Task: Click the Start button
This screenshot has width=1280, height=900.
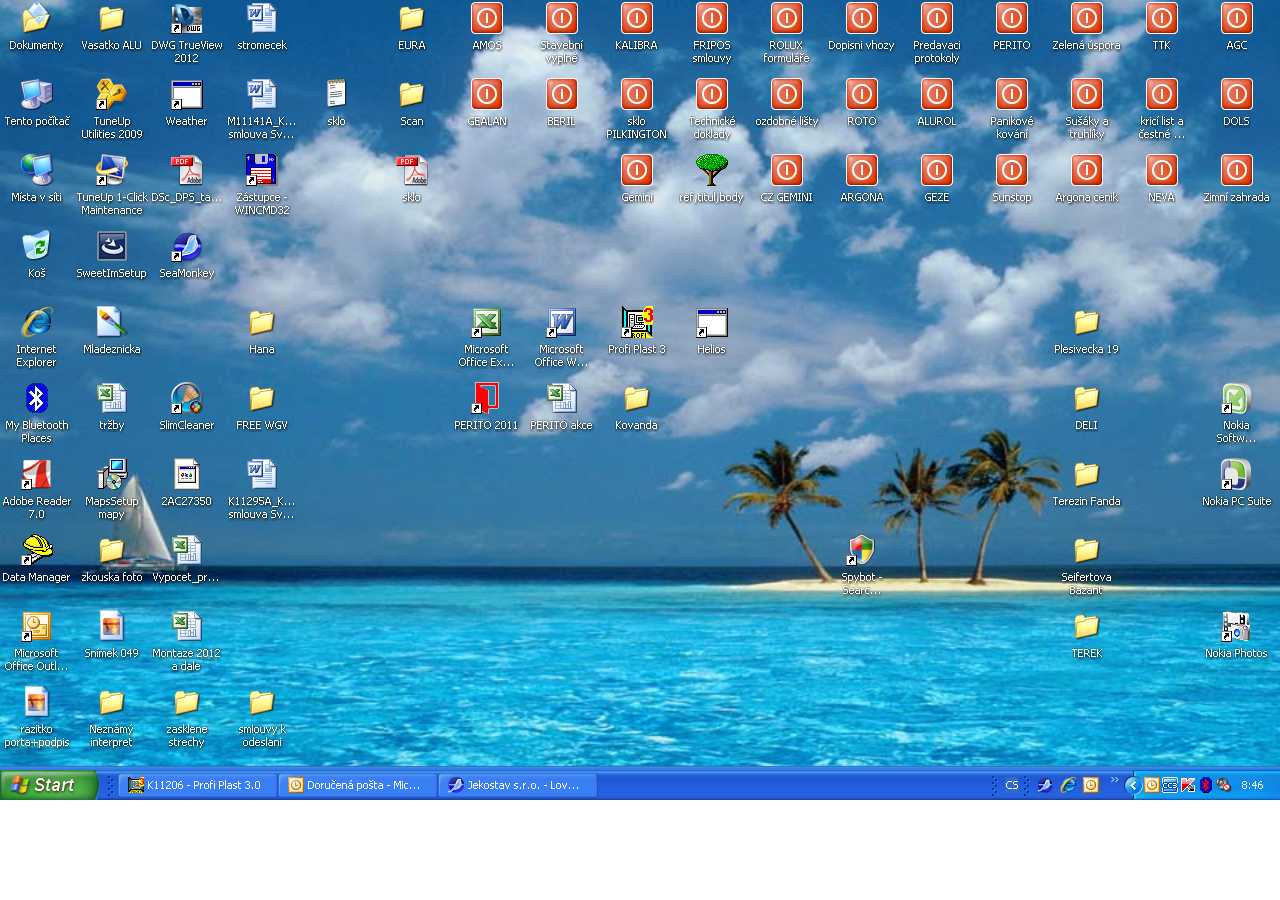Action: 48,785
